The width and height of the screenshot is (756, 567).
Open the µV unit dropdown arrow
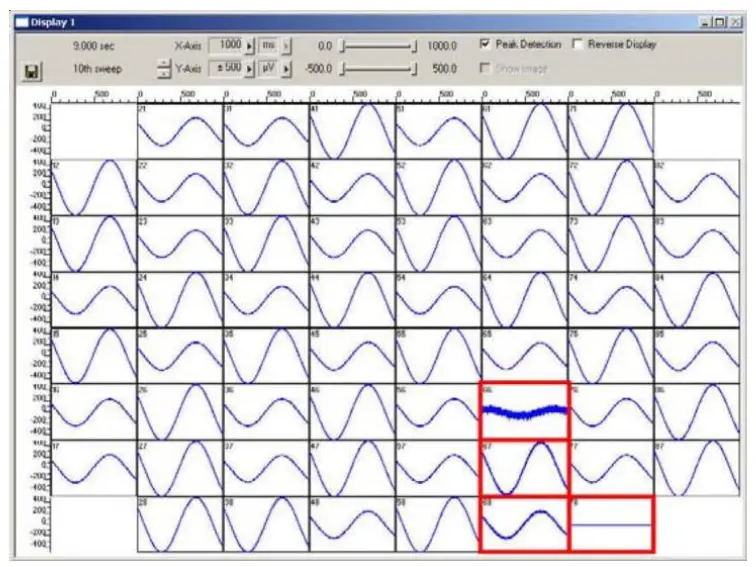click(286, 69)
